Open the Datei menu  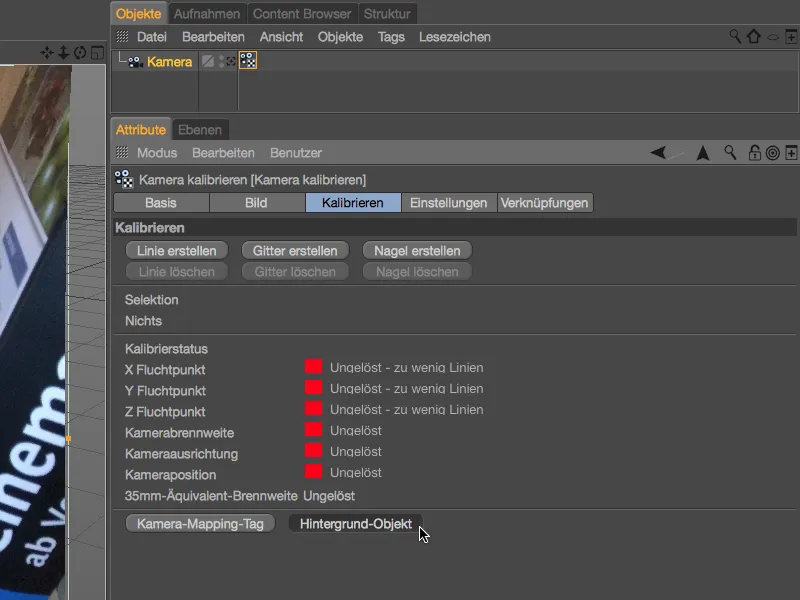click(152, 37)
